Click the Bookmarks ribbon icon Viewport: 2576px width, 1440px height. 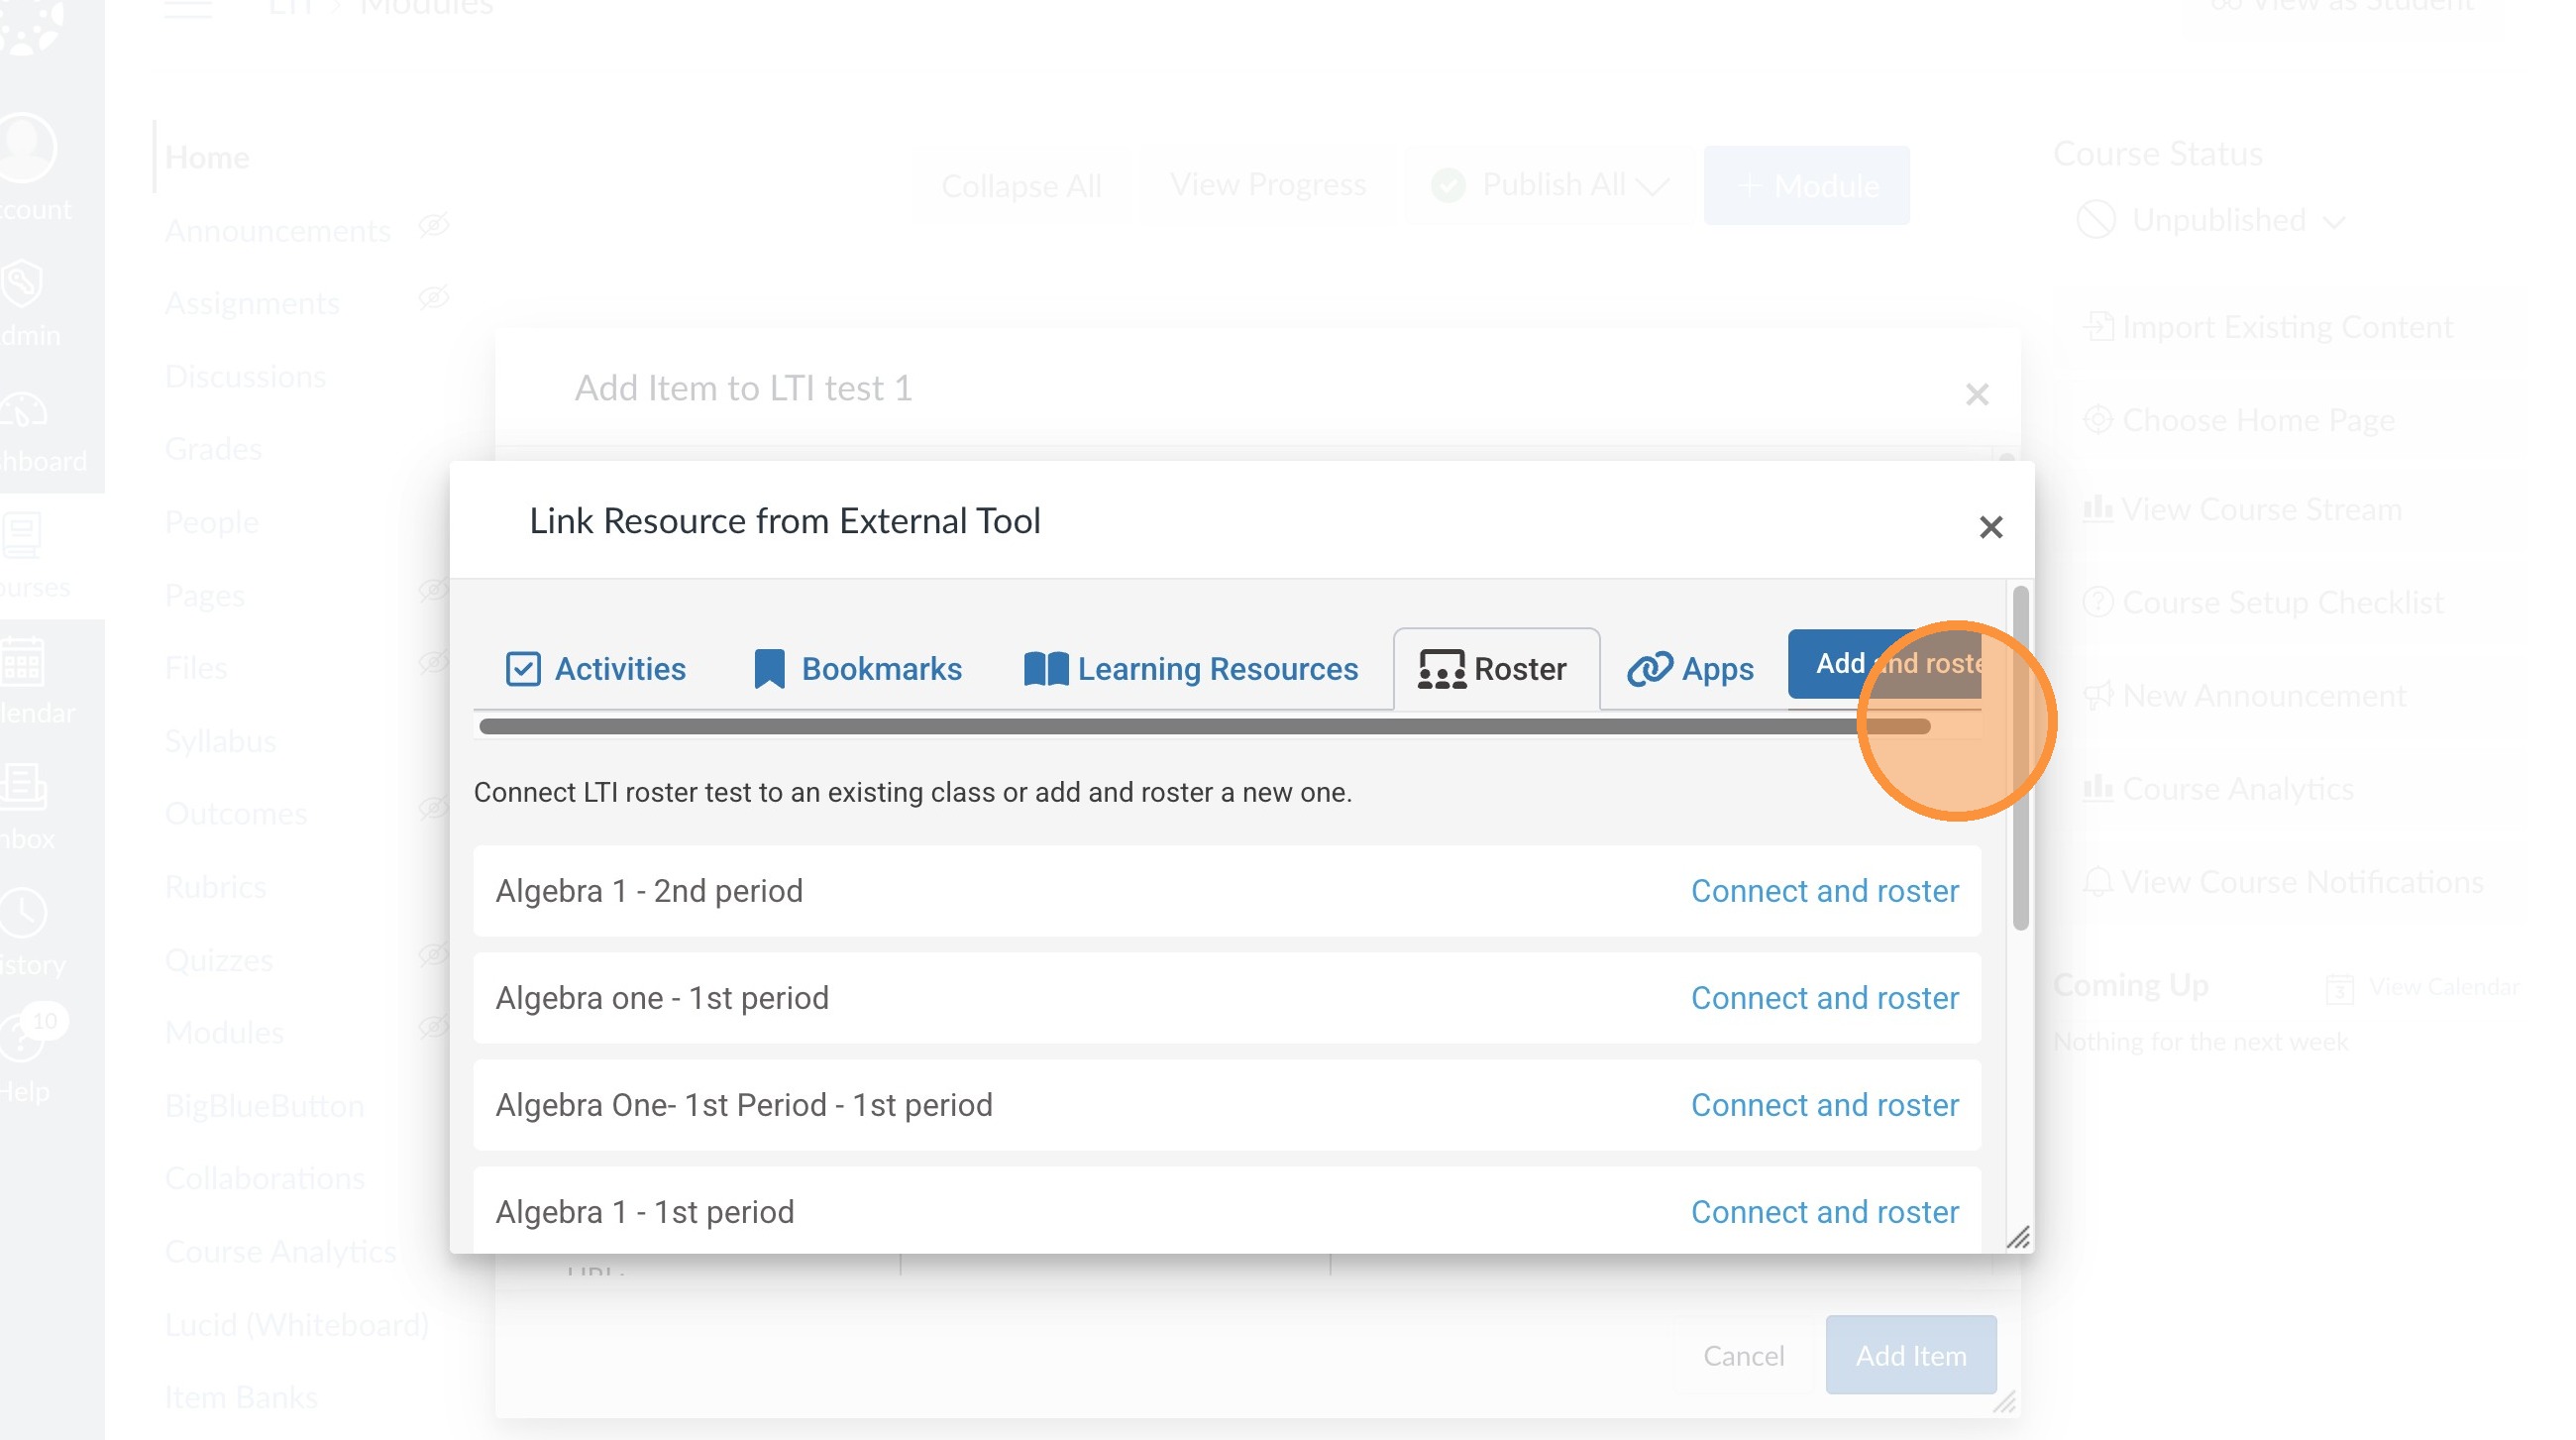[x=768, y=668]
